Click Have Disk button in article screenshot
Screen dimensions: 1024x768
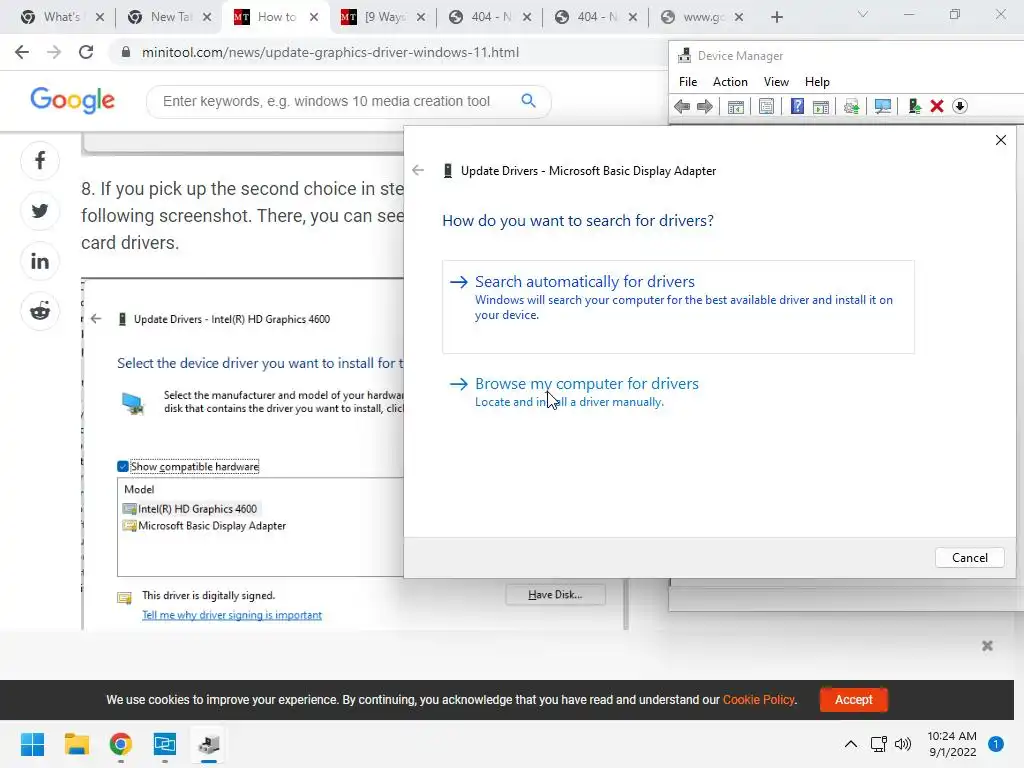tap(555, 594)
